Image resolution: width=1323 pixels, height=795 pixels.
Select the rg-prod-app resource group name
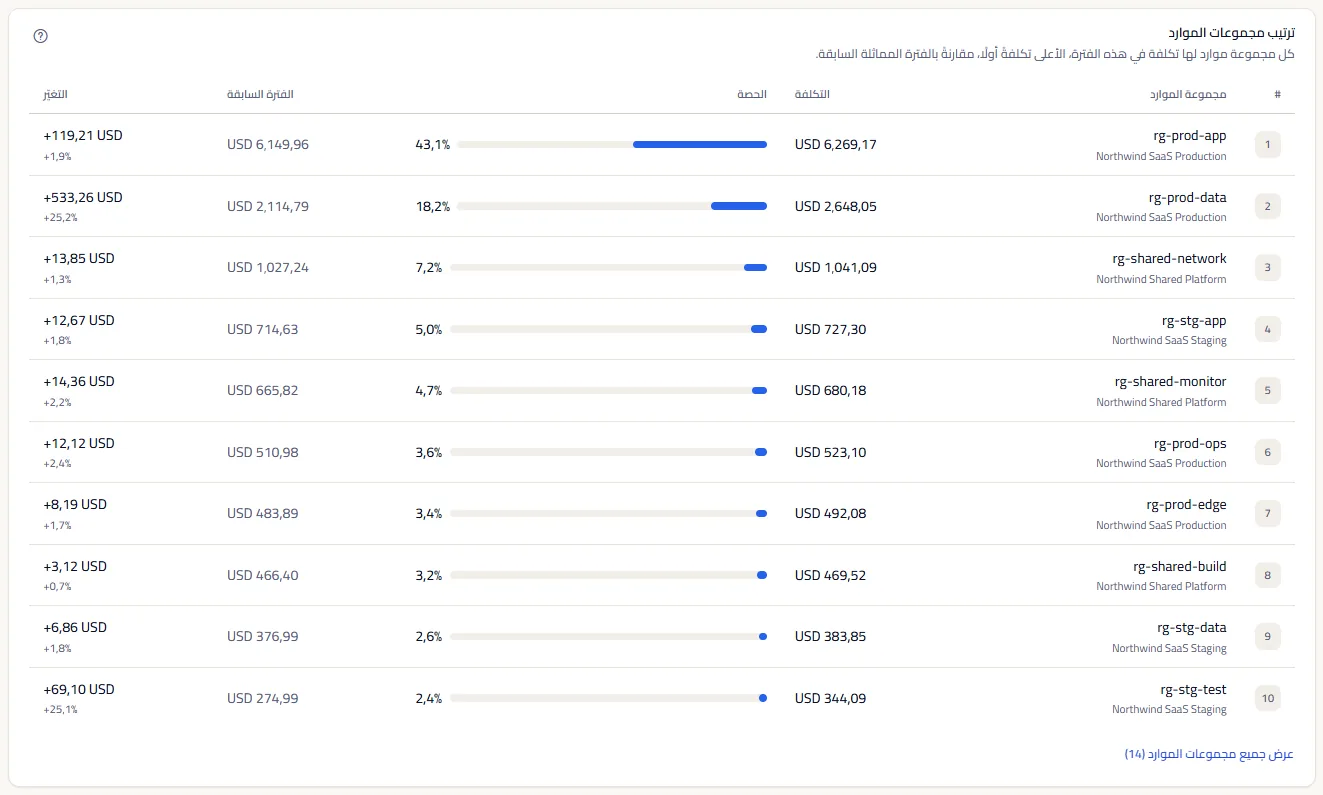[x=1189, y=136]
